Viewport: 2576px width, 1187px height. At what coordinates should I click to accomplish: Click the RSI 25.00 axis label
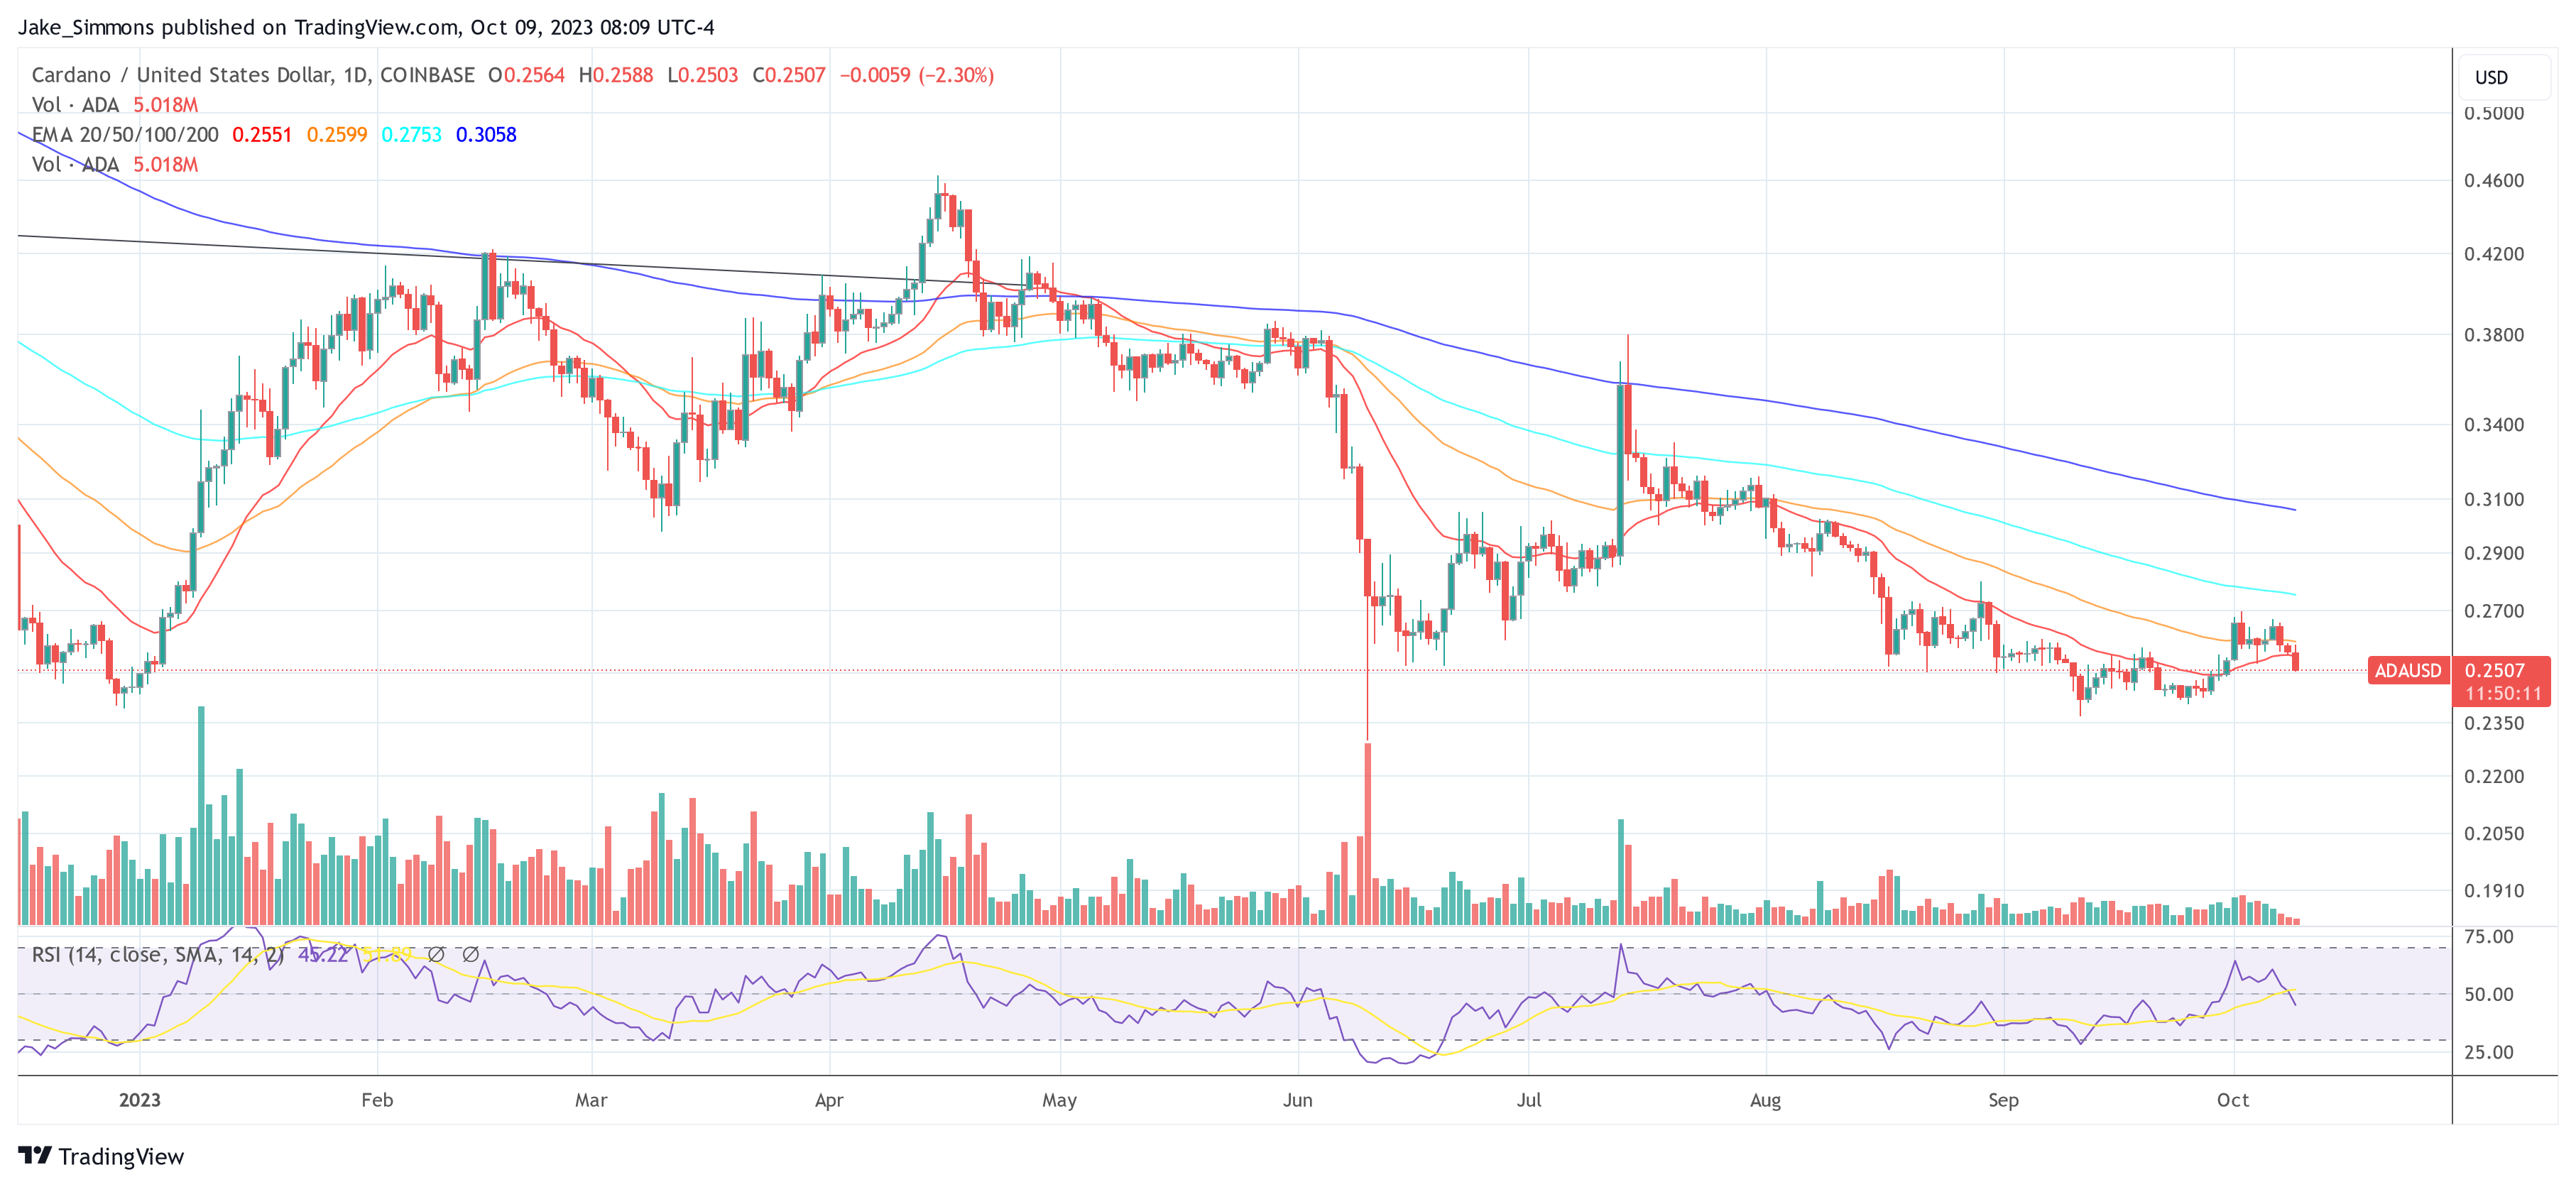pos(2489,1052)
